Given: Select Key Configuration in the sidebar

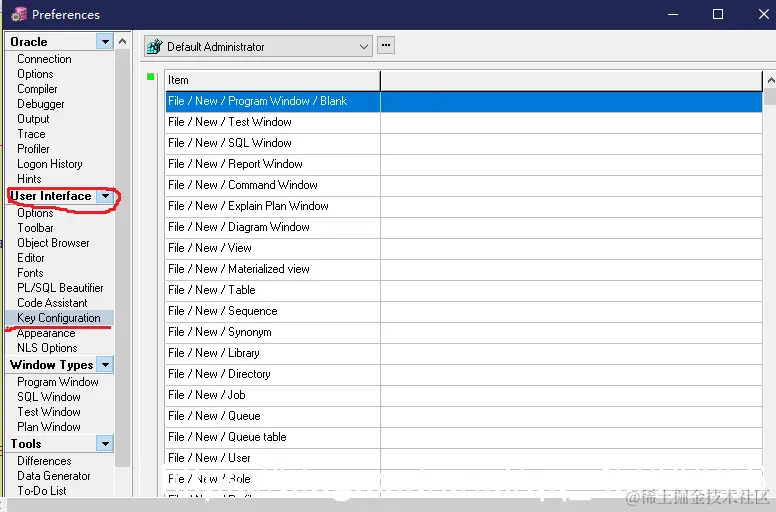Looking at the screenshot, I should click(x=58, y=318).
